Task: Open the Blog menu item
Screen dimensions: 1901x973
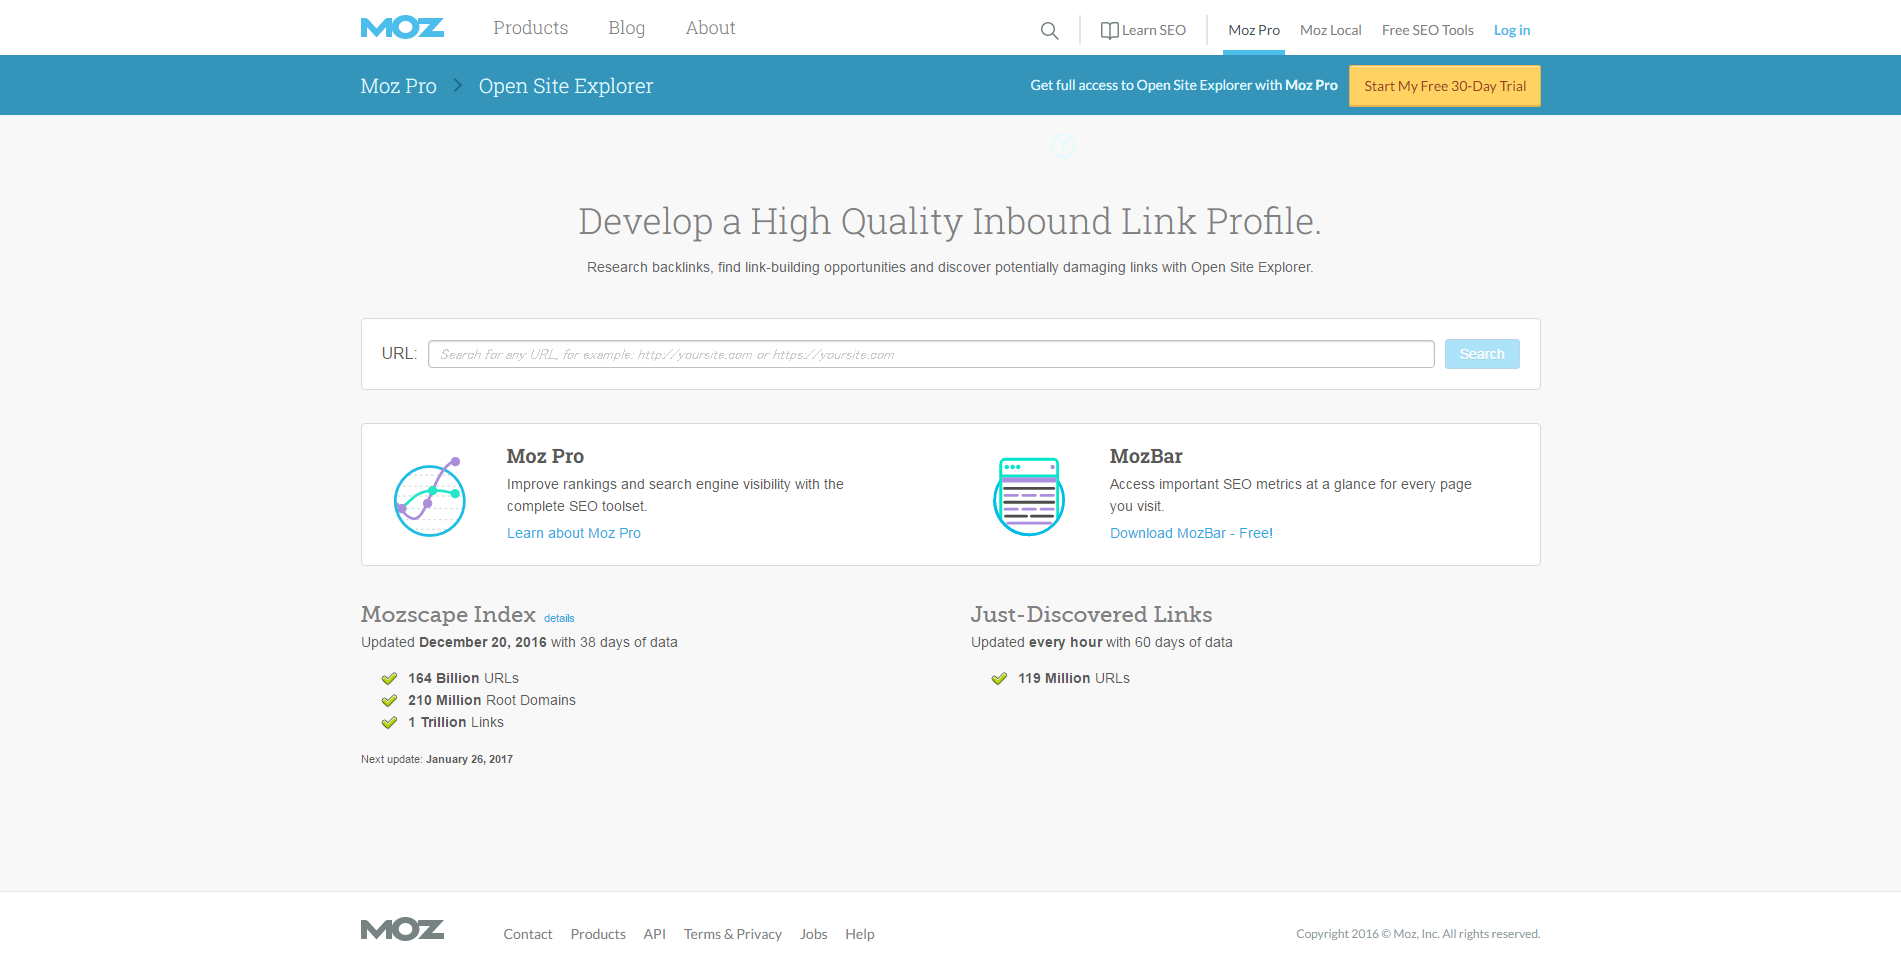Action: 626,28
